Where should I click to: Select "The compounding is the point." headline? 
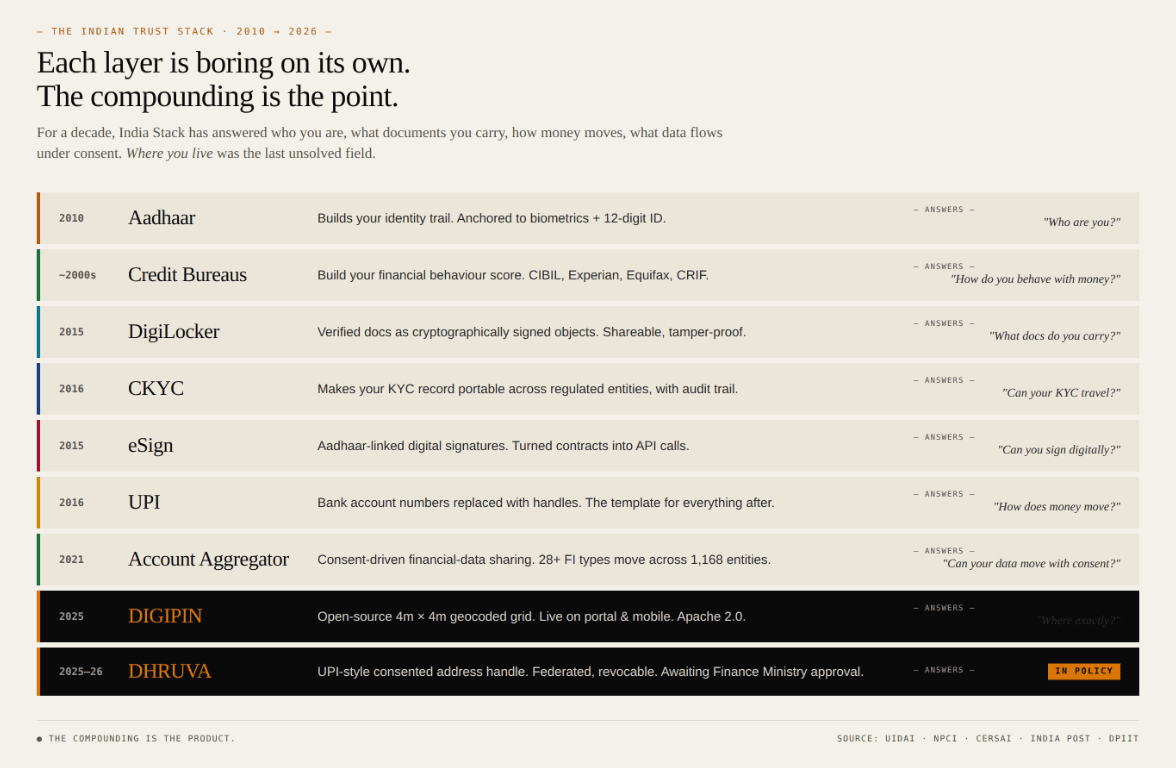(x=218, y=97)
